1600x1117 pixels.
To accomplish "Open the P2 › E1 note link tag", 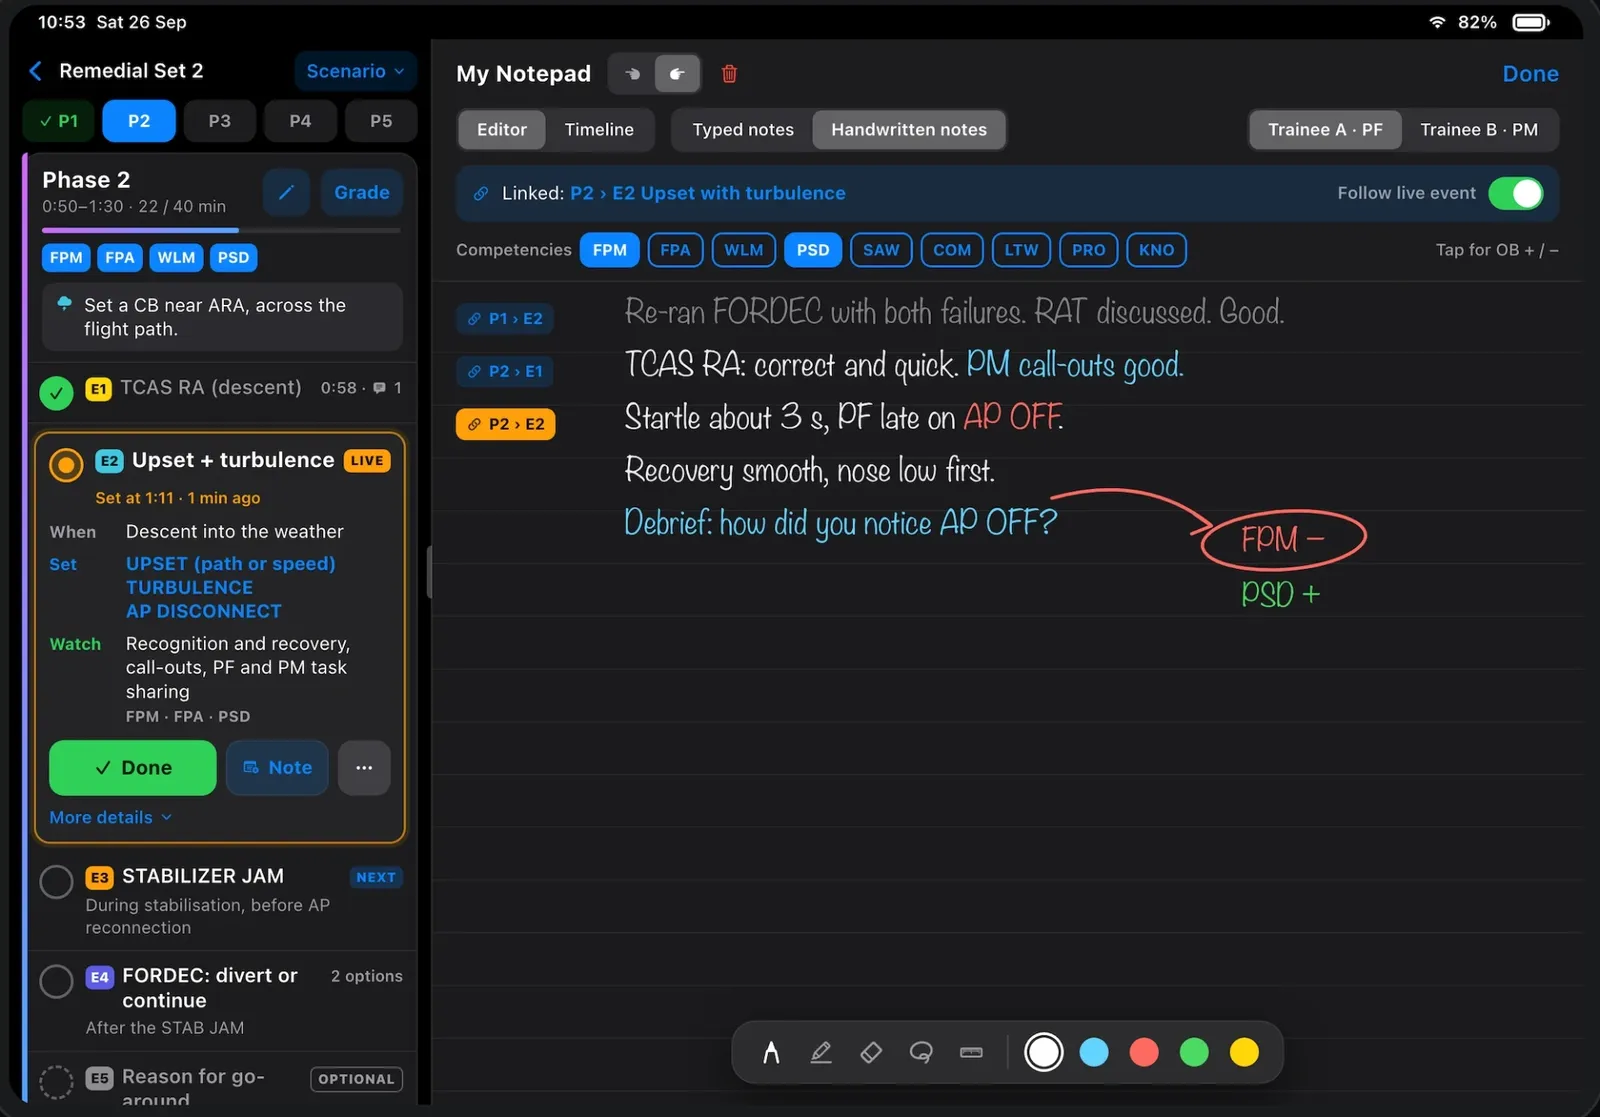I will (x=505, y=371).
